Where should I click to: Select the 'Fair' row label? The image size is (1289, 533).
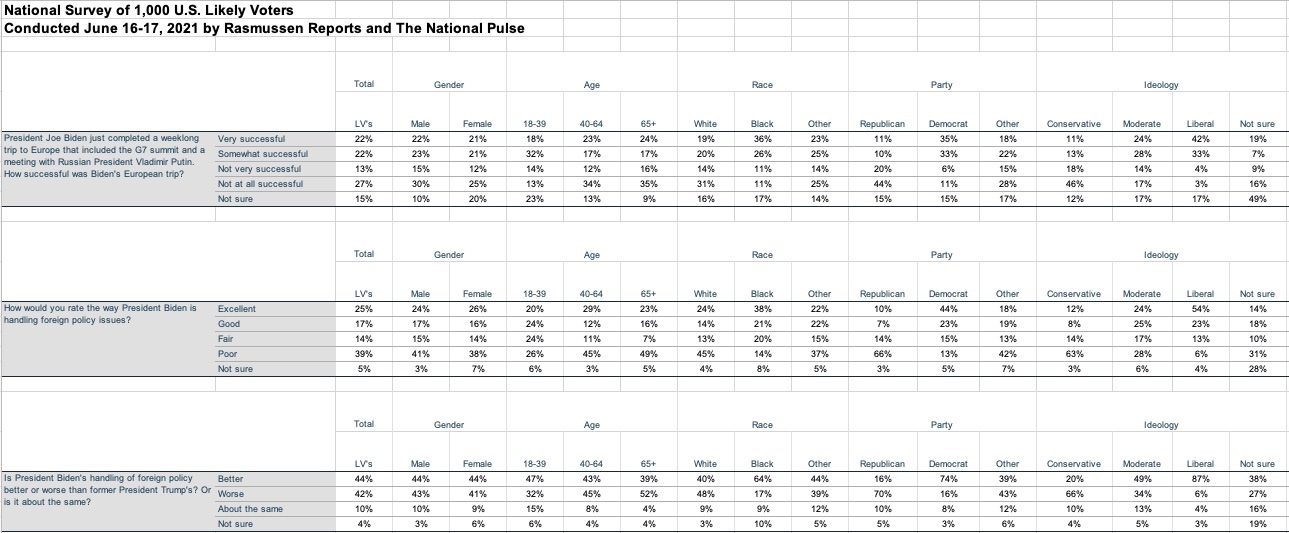(x=227, y=339)
